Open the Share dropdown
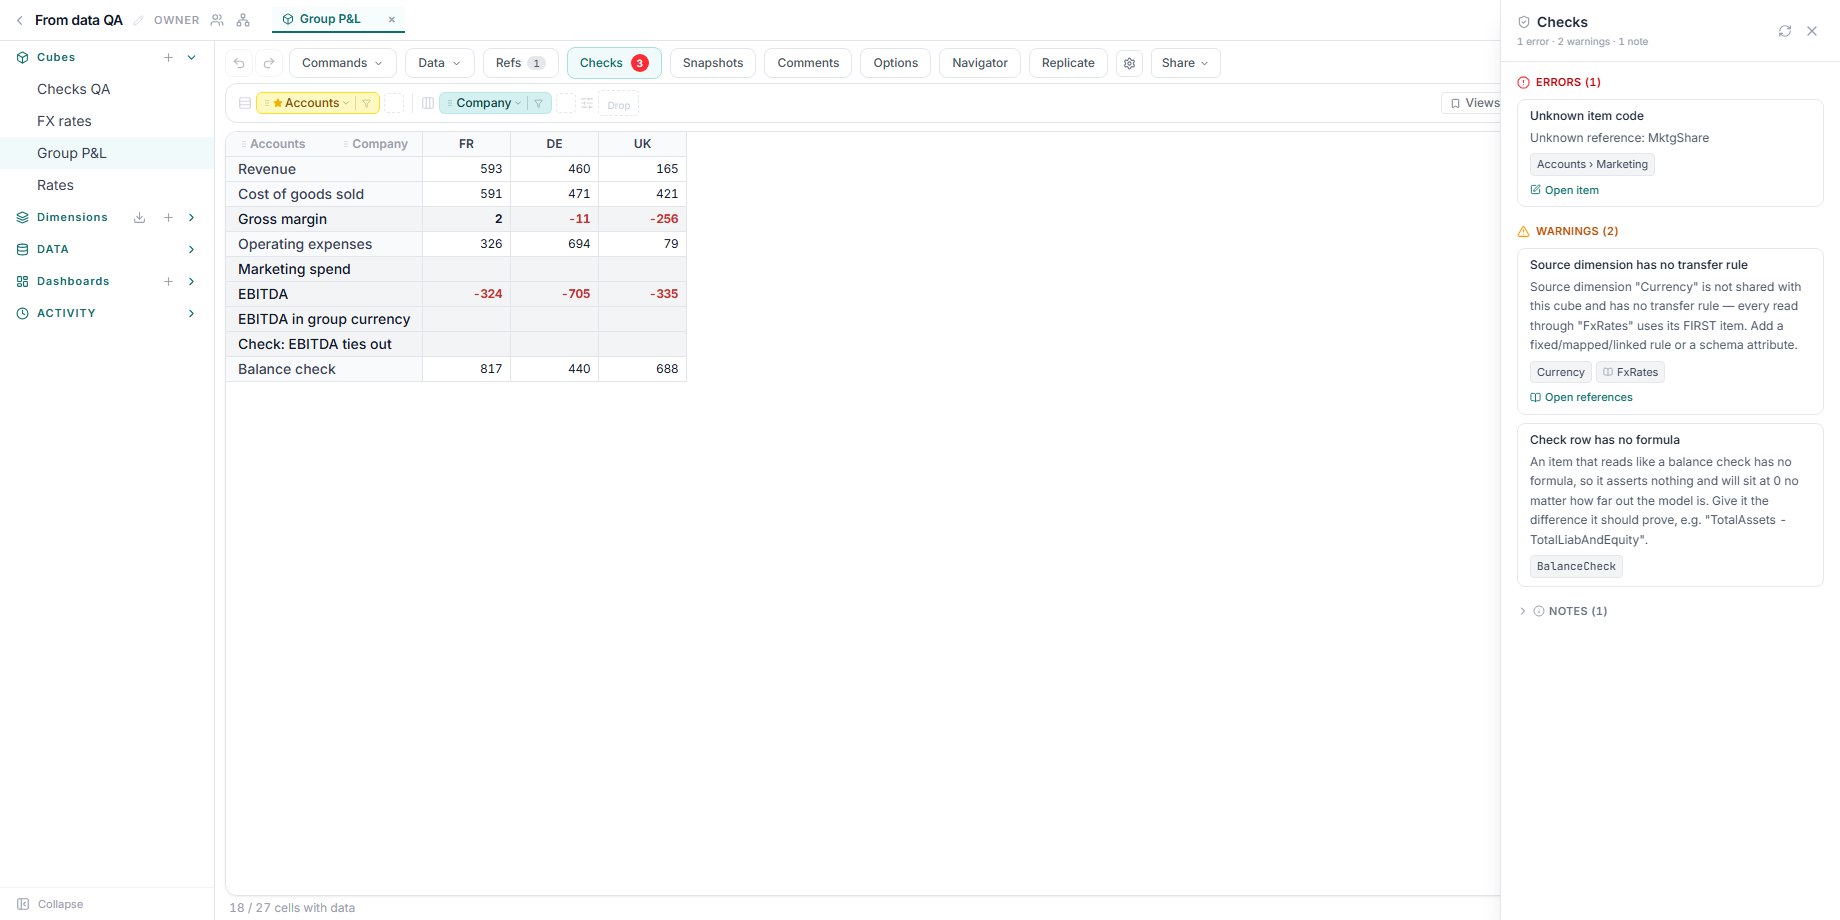This screenshot has width=1840, height=920. click(1185, 63)
